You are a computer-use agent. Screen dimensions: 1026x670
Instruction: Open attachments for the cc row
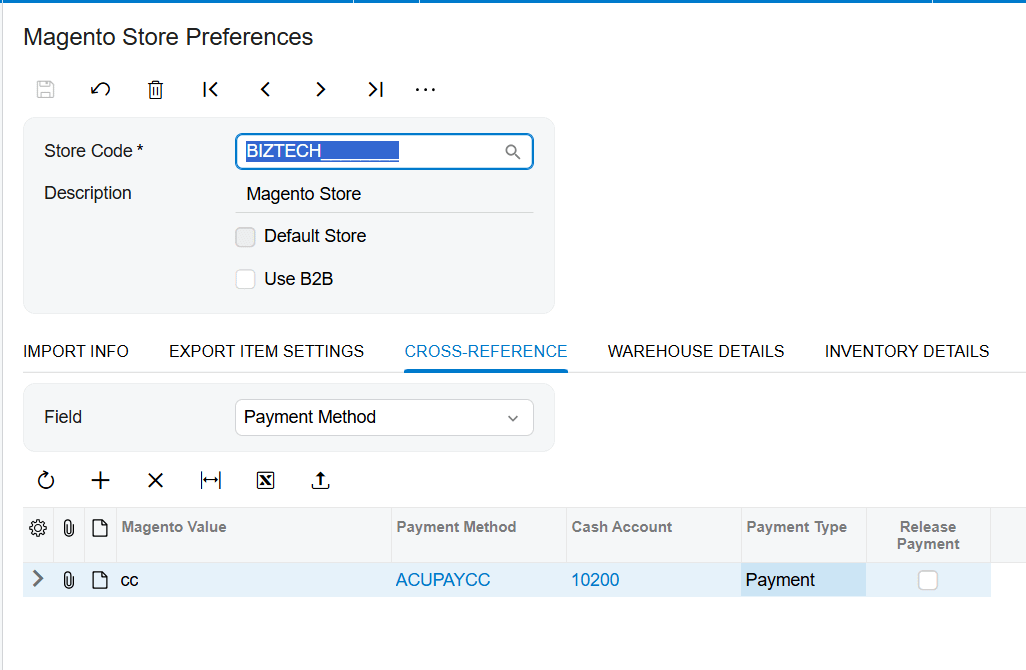[x=69, y=580]
